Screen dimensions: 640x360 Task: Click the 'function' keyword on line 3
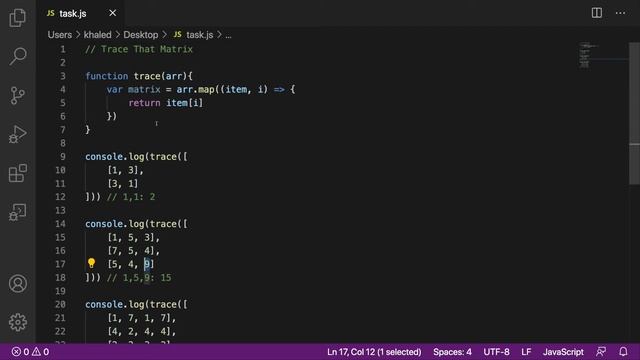pos(107,76)
